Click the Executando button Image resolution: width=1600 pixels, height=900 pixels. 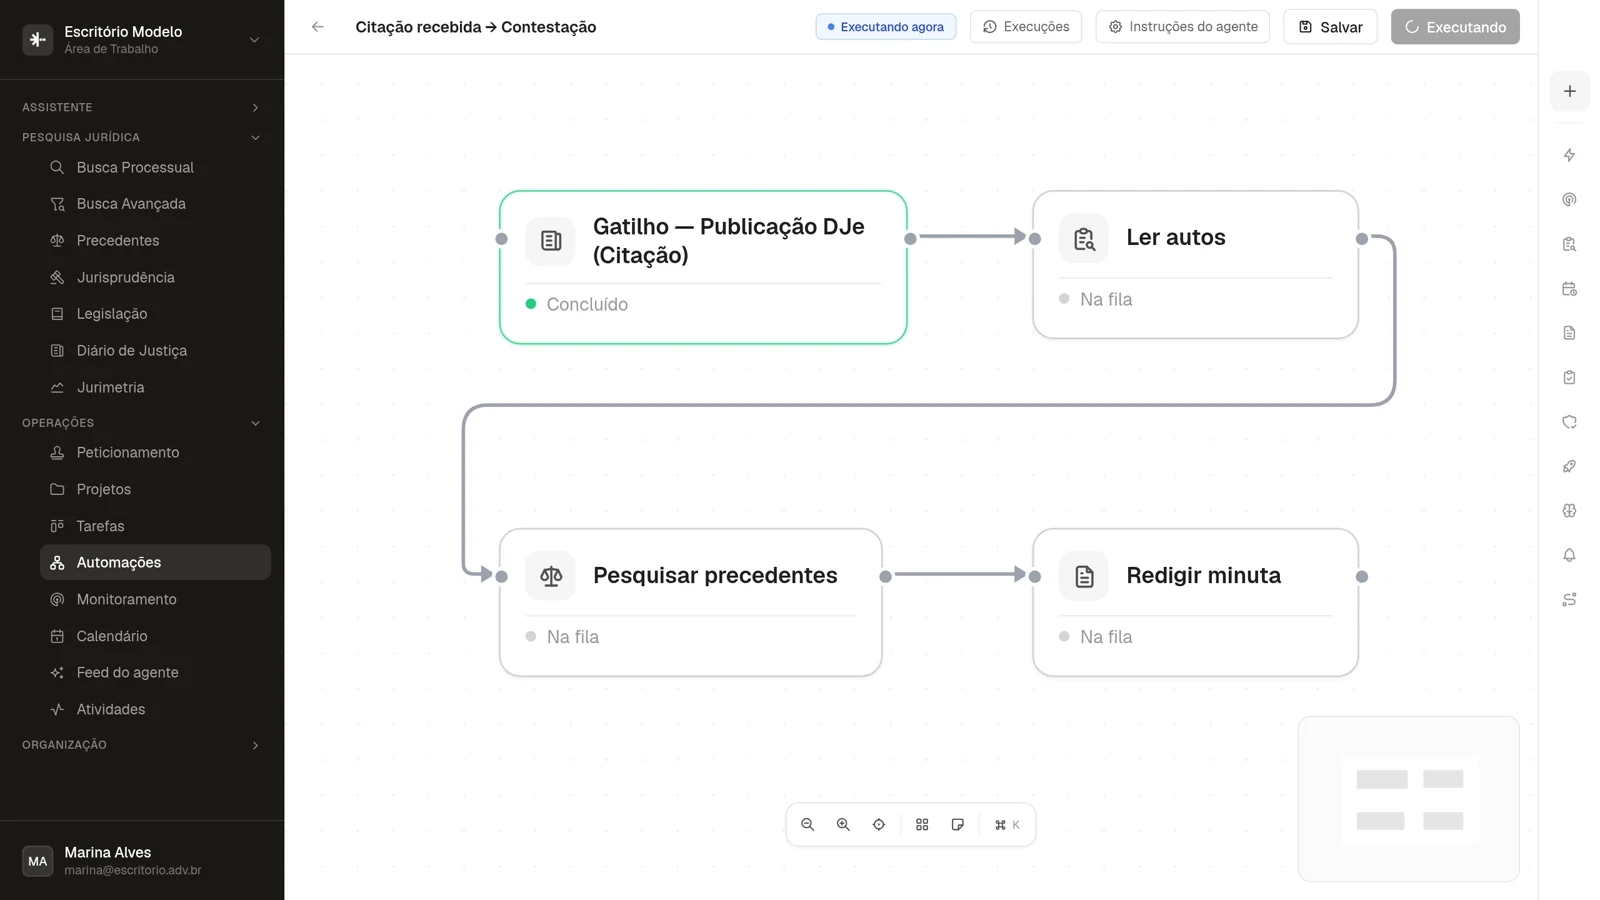point(1455,27)
